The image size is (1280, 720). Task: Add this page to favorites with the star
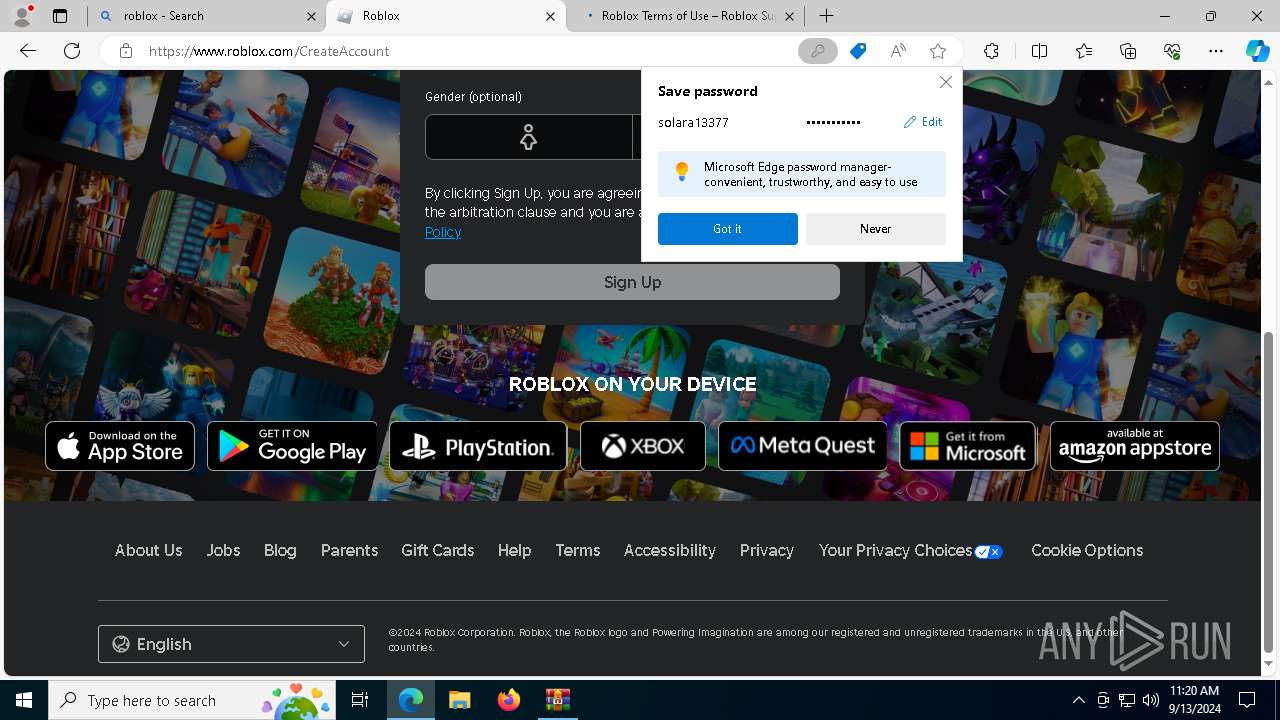(938, 51)
